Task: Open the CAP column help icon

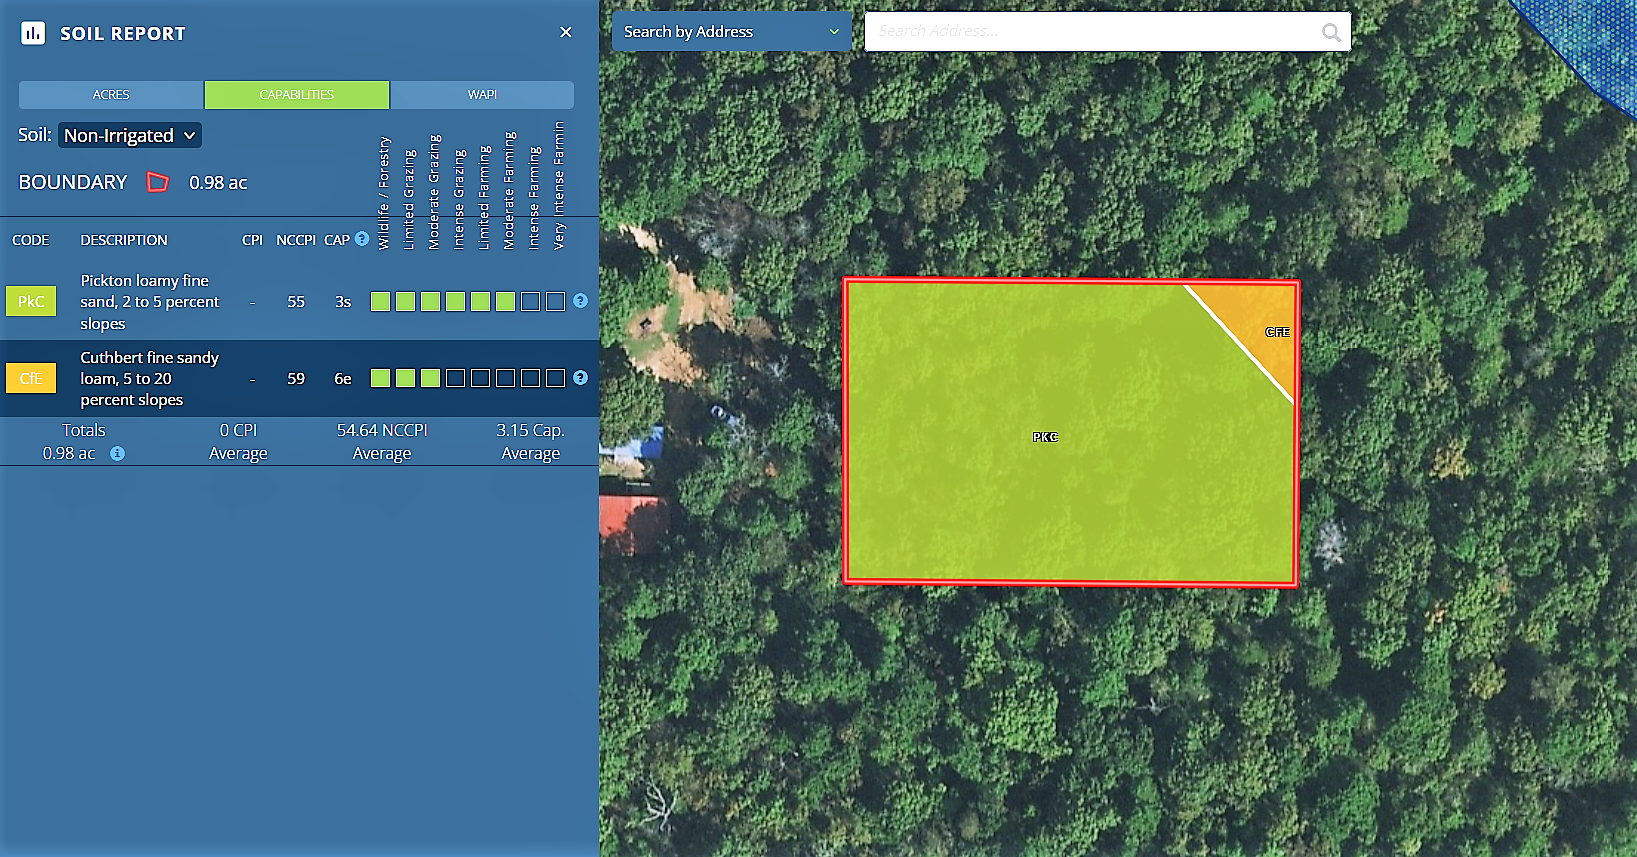Action: pyautogui.click(x=362, y=239)
